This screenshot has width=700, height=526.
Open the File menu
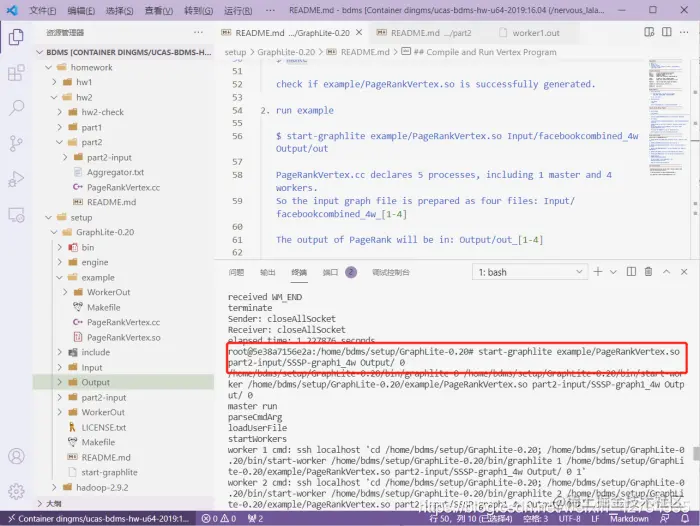click(42, 10)
